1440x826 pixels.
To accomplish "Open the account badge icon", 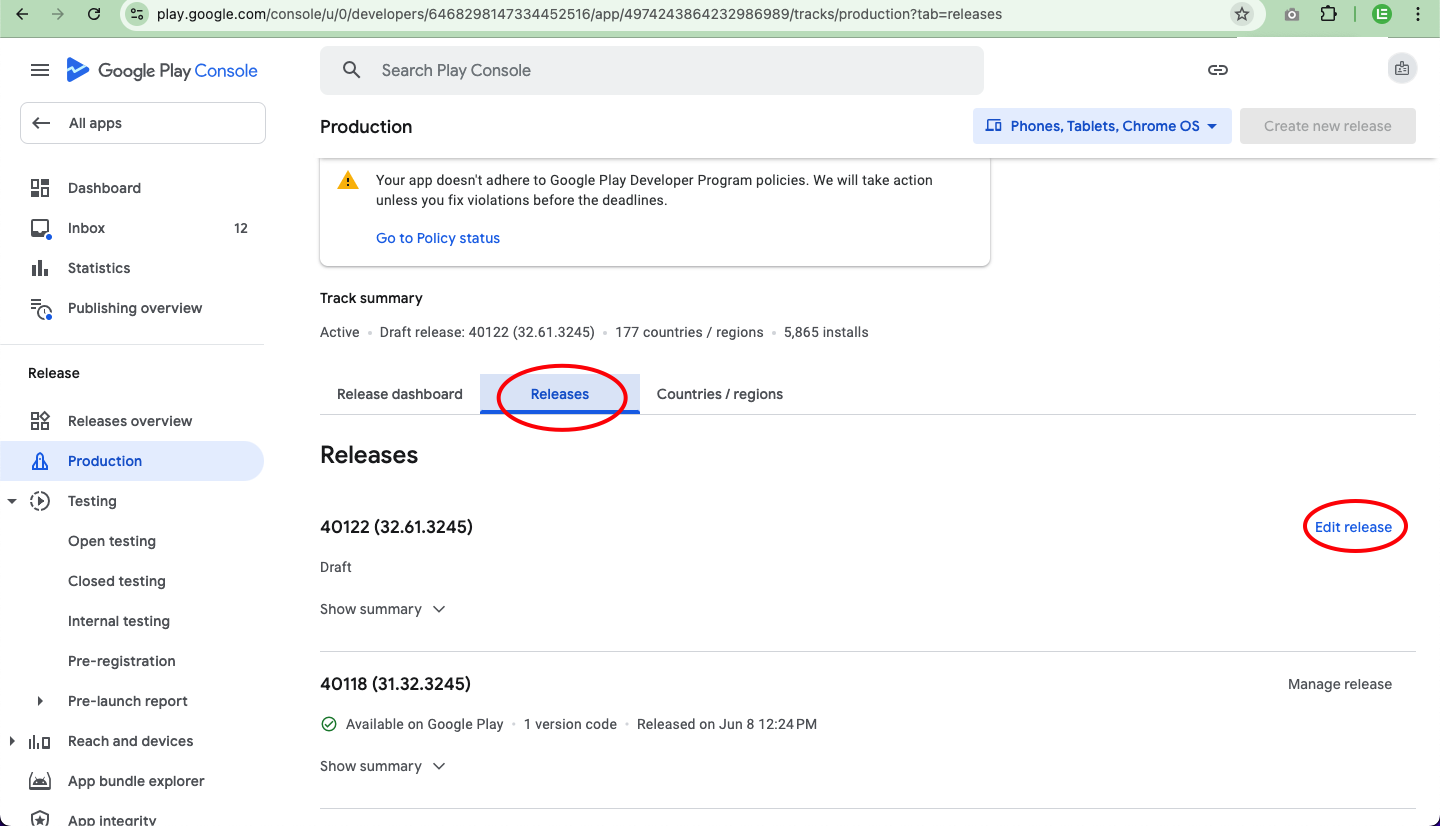I will 1401,69.
